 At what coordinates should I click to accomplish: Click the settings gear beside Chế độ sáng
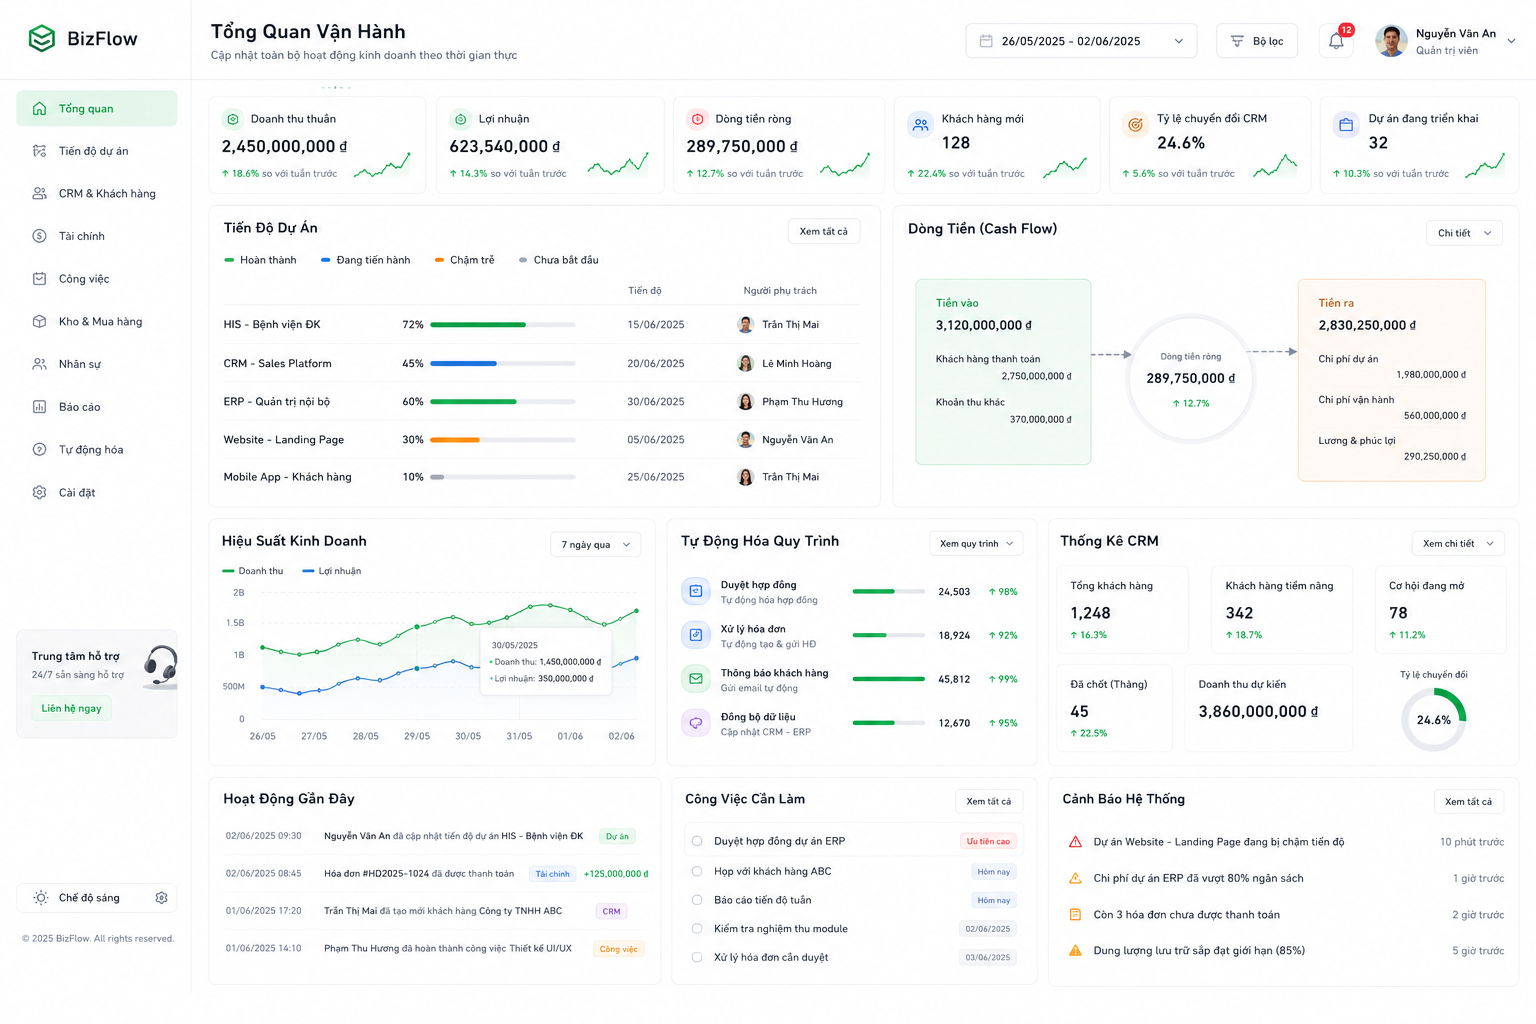click(161, 898)
